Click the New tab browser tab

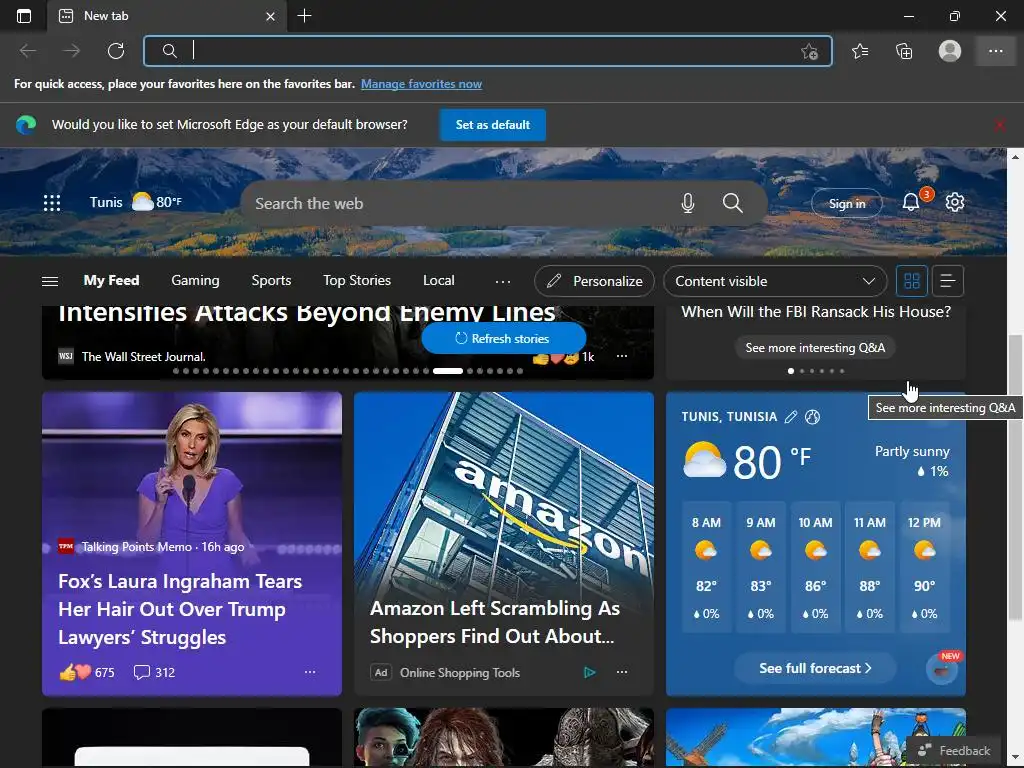tap(167, 16)
